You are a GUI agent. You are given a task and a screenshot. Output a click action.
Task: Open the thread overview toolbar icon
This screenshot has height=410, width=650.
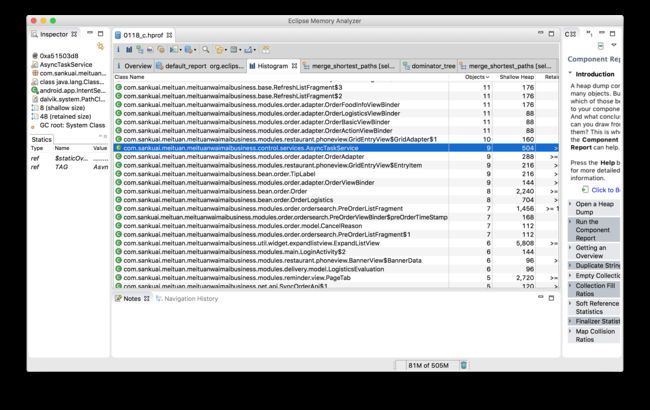161,50
